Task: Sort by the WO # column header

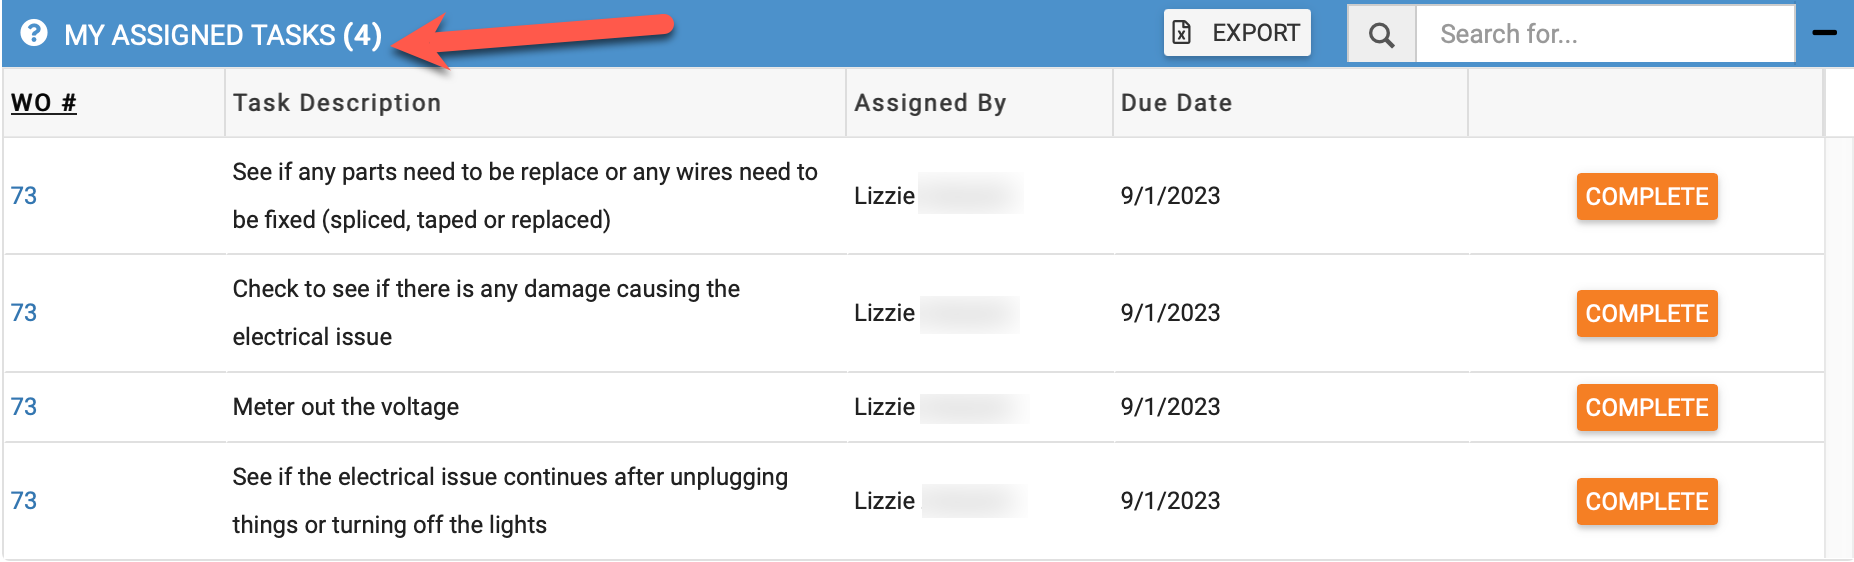Action: [x=44, y=103]
